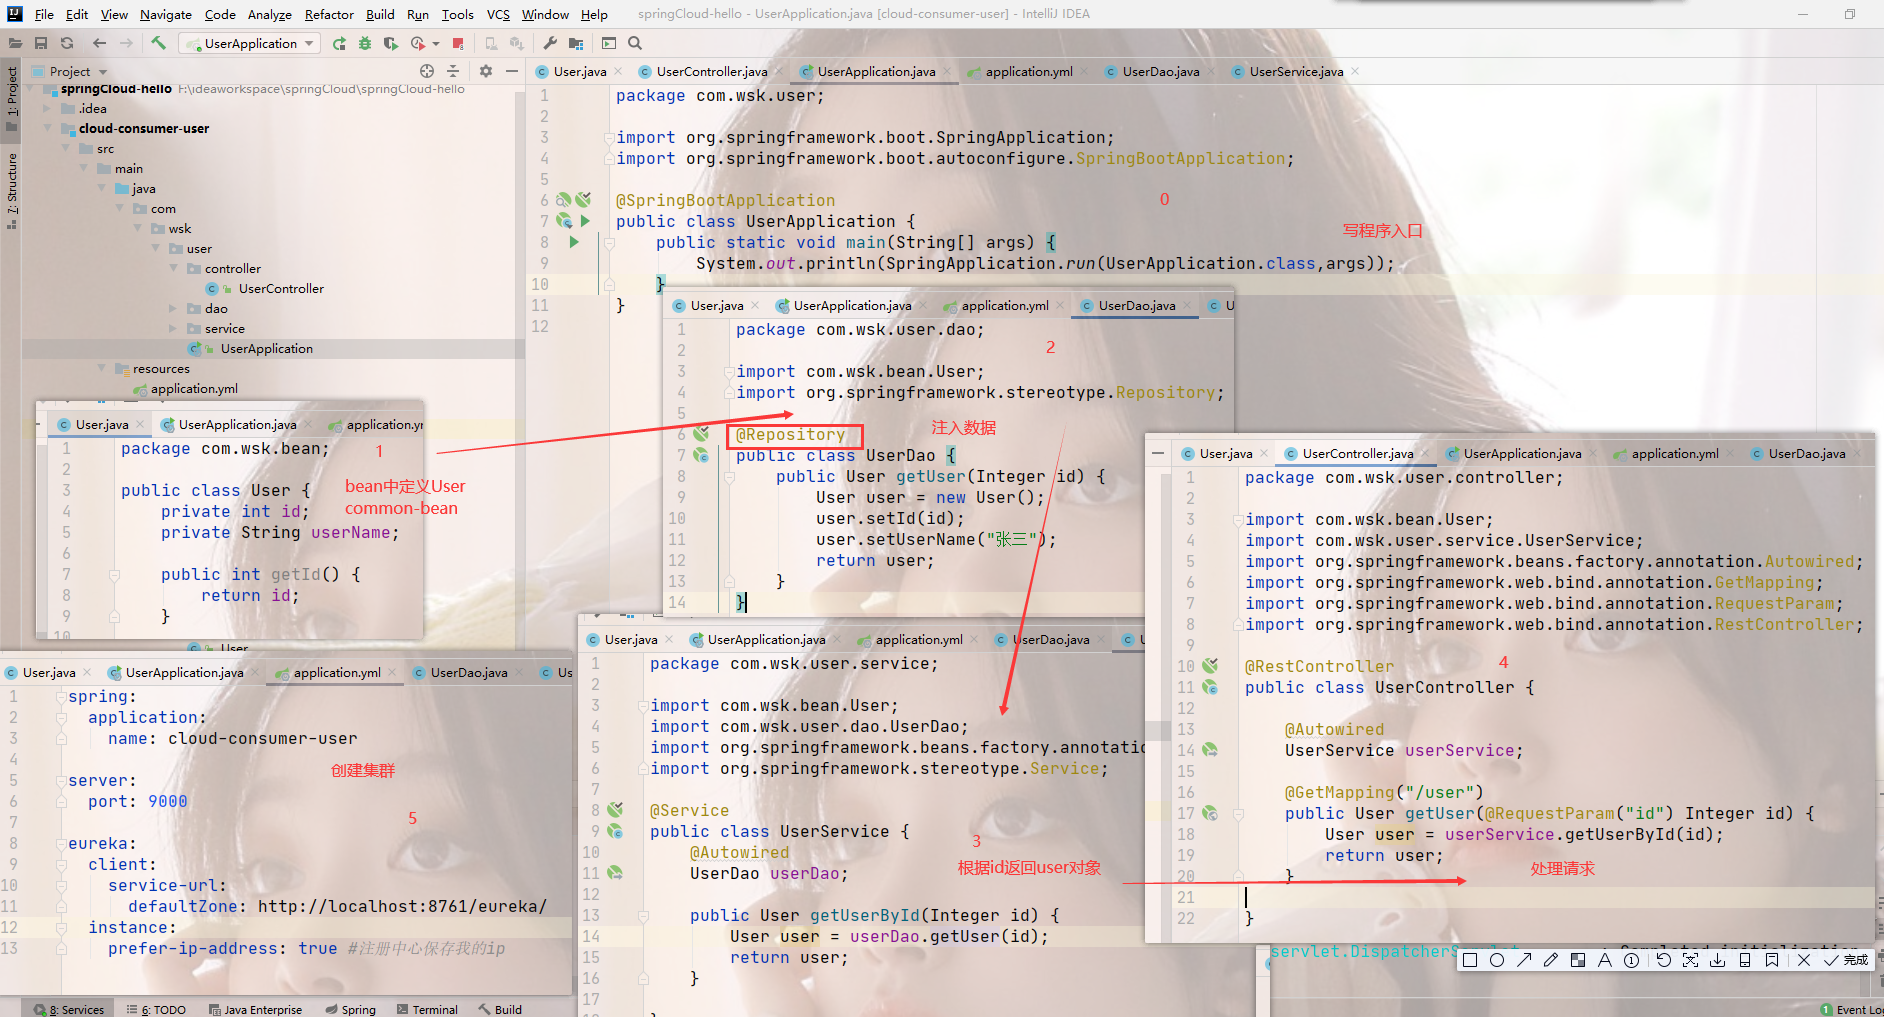Navigate back with the left arrow icon

pyautogui.click(x=99, y=43)
